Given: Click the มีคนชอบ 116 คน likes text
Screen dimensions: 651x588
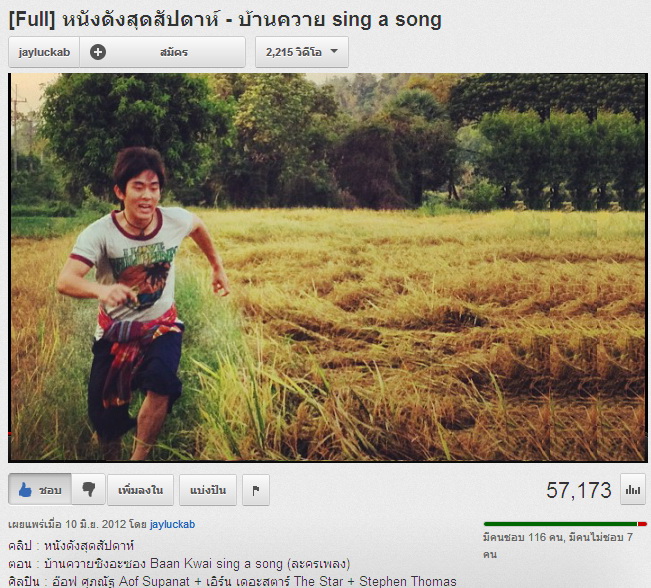Looking at the screenshot, I should coord(523,537).
